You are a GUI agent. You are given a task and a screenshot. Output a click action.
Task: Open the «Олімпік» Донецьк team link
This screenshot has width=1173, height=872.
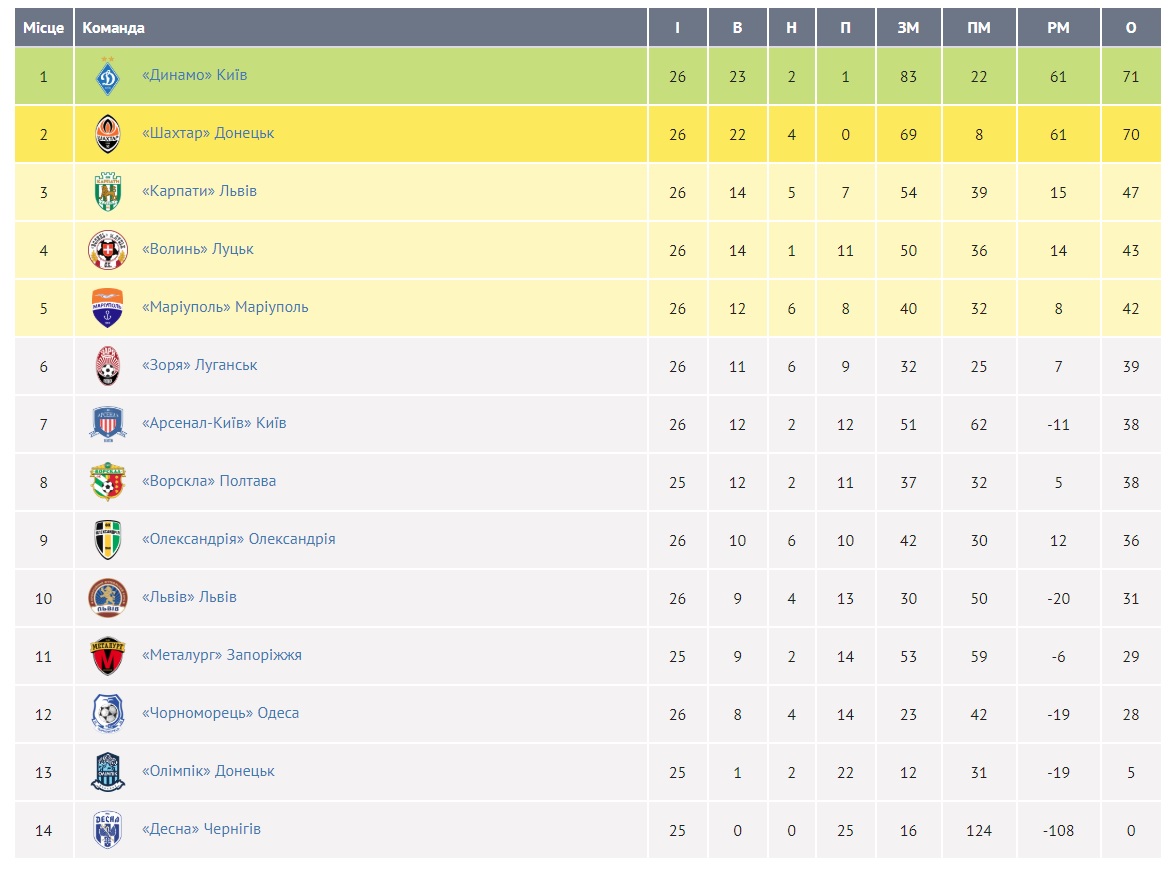click(208, 771)
